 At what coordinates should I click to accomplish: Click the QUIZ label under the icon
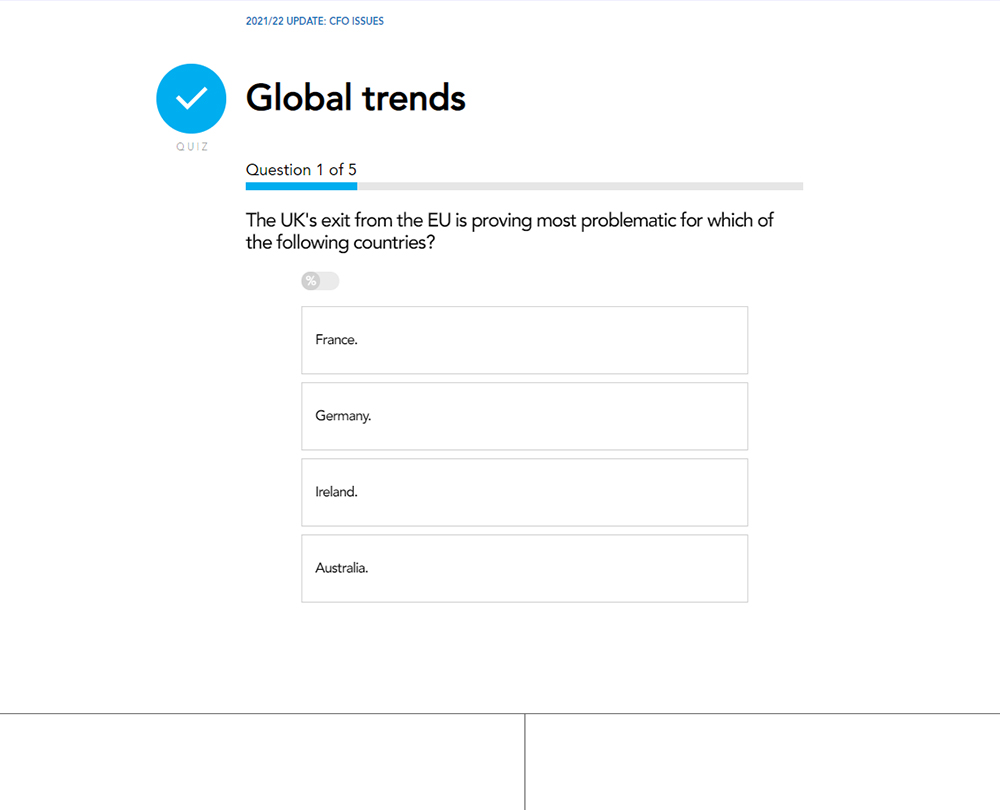(x=192, y=147)
